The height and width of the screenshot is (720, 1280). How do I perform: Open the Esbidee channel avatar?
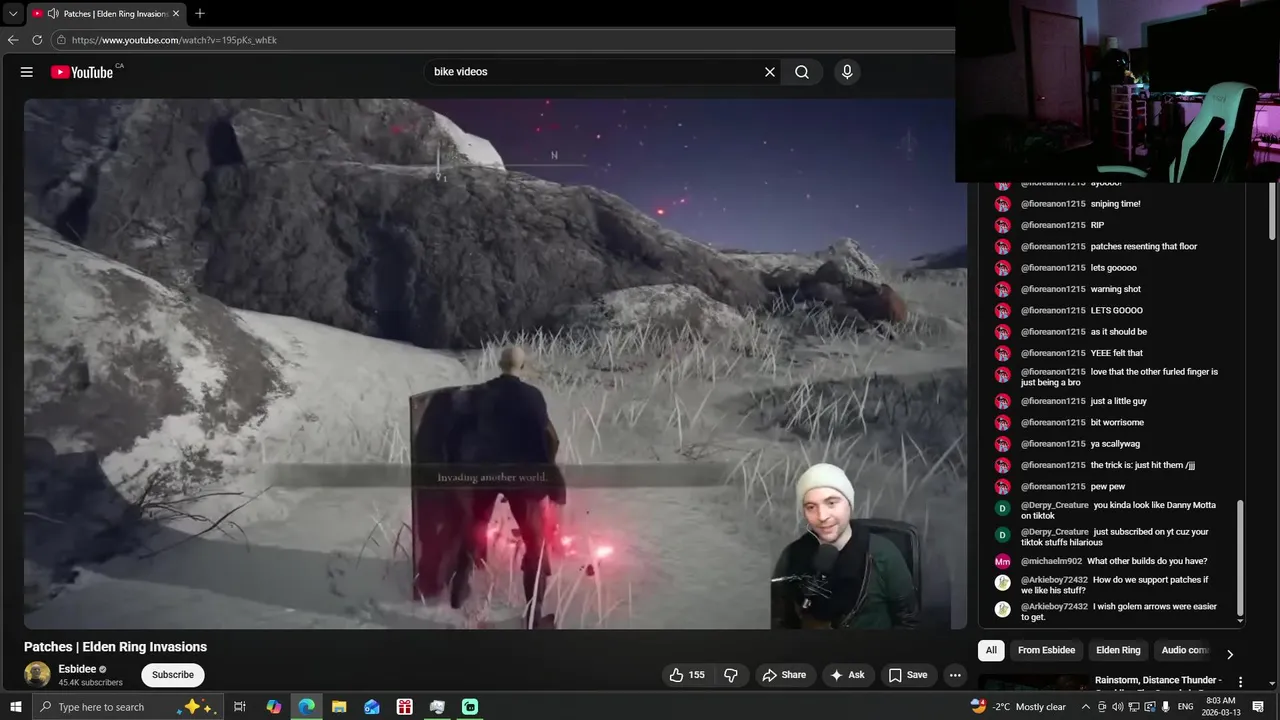pos(37,674)
